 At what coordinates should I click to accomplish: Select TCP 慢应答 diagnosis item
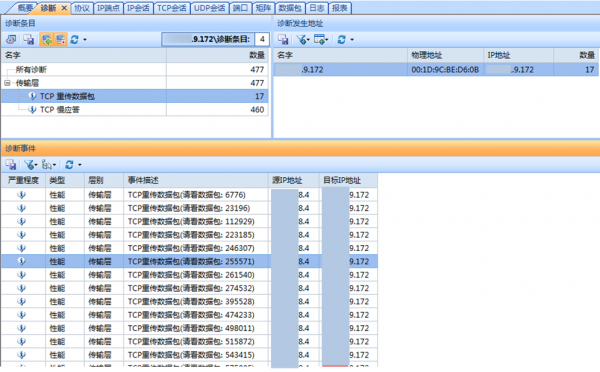(60, 110)
